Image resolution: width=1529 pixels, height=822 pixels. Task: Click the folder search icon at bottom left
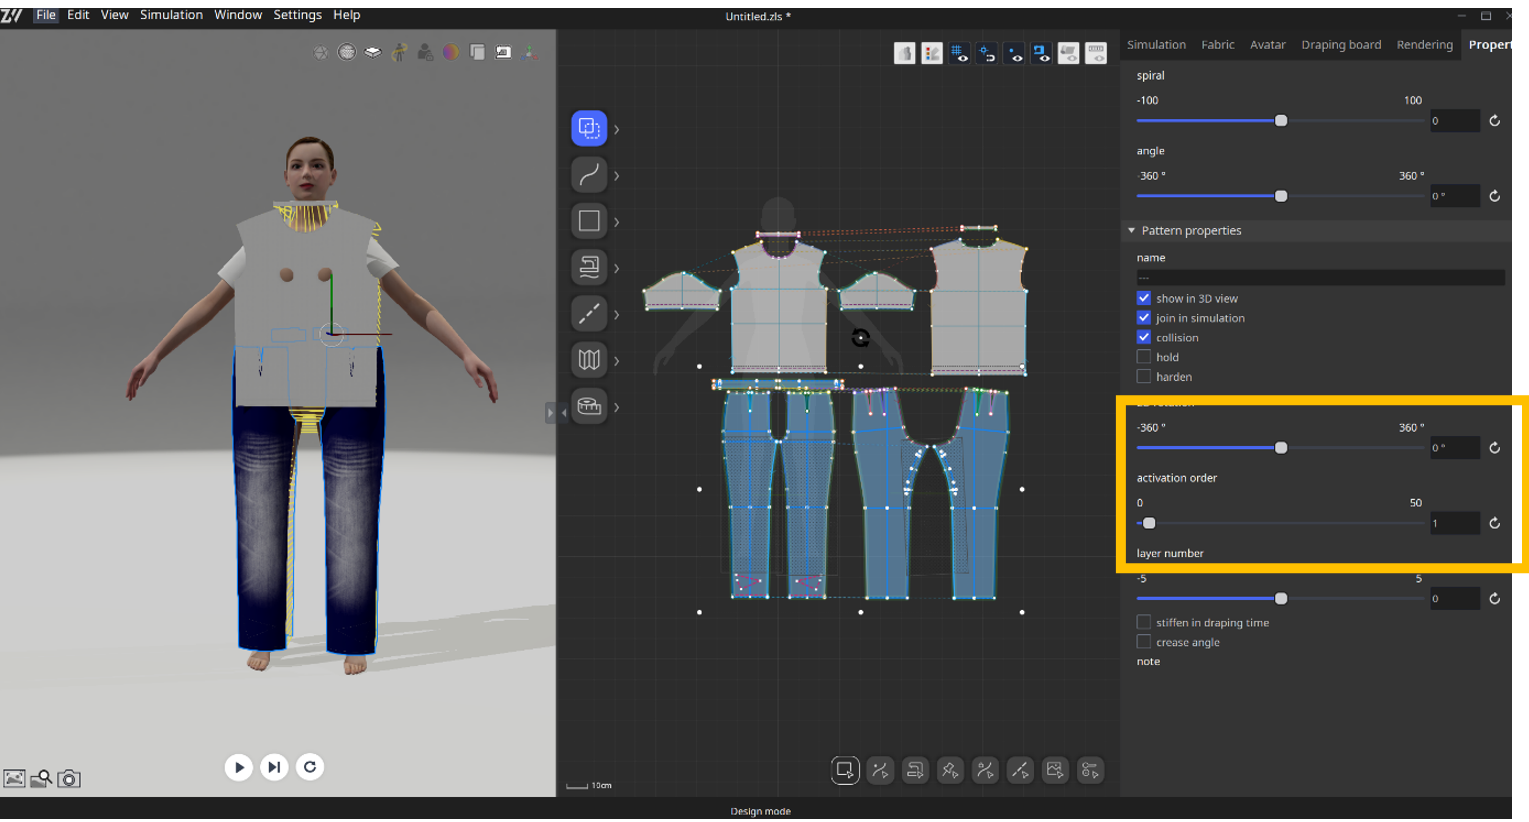coord(41,778)
